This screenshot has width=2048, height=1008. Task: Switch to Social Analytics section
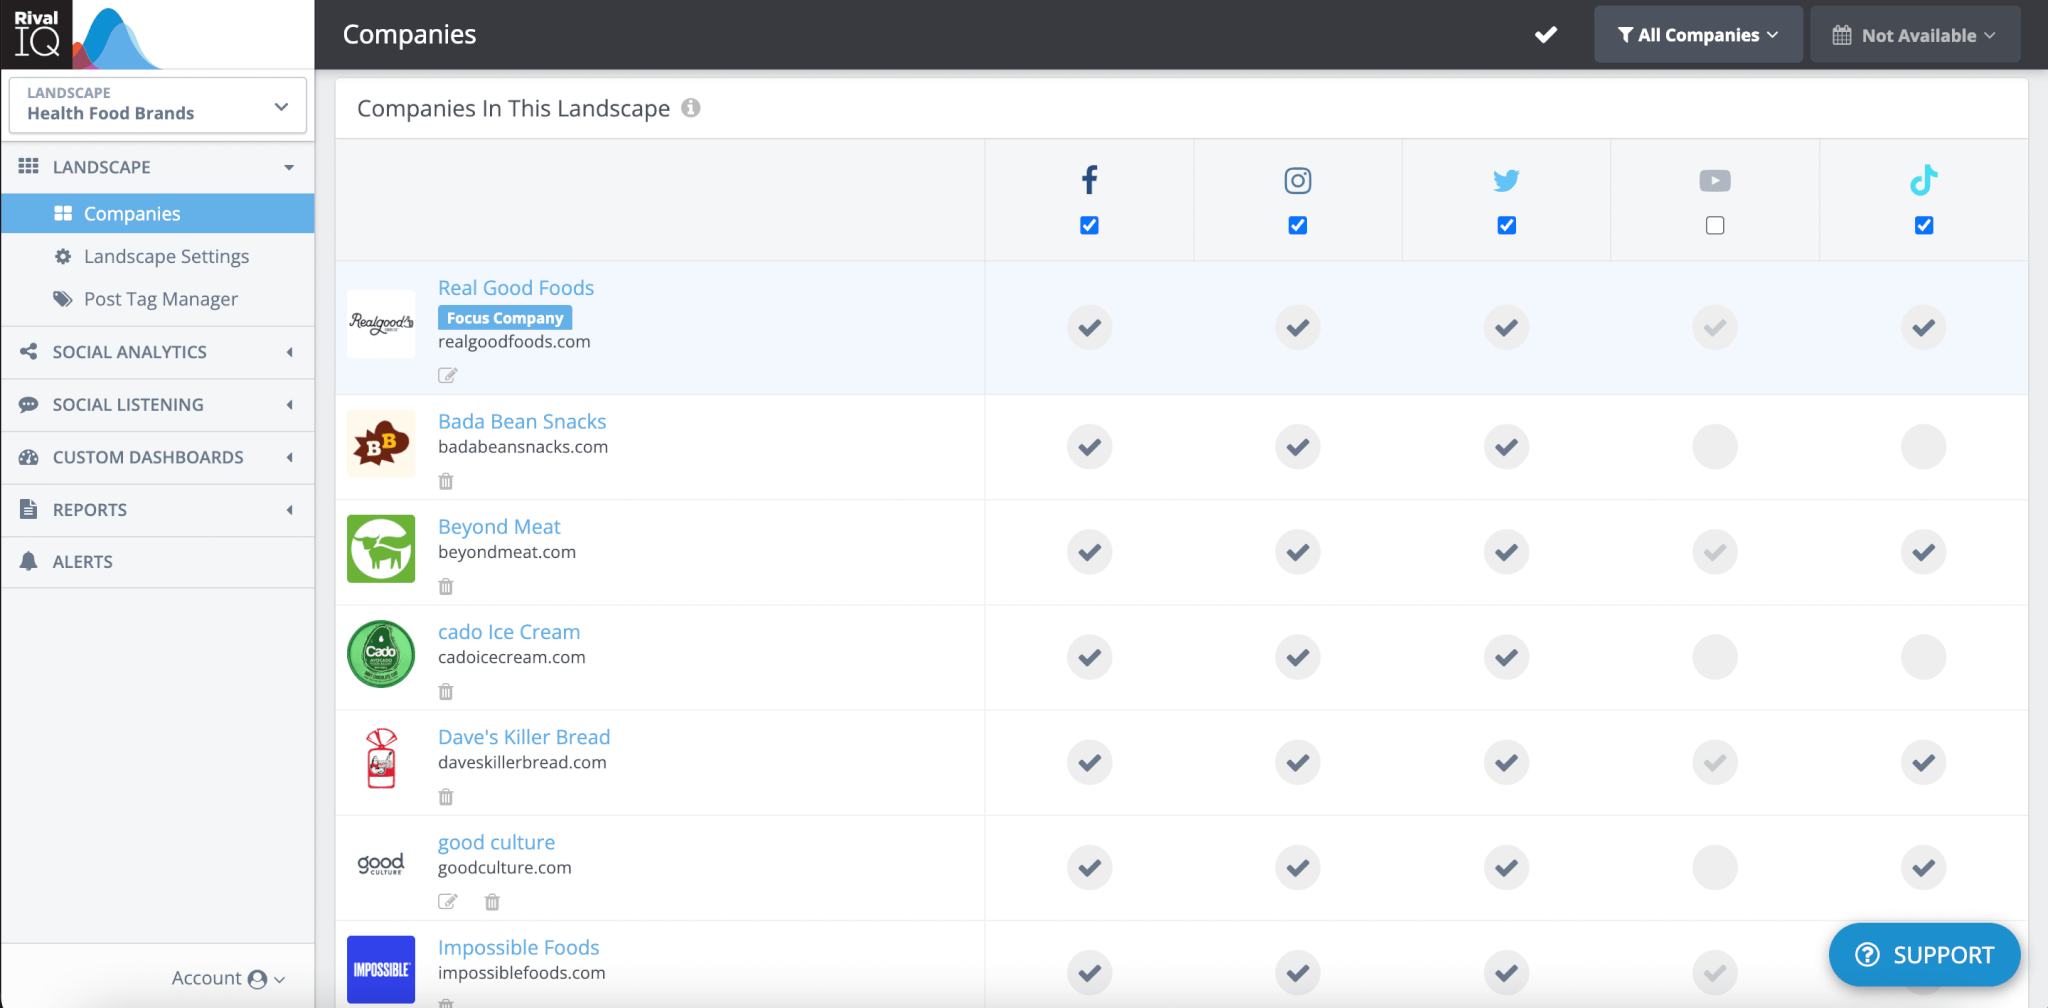128,351
